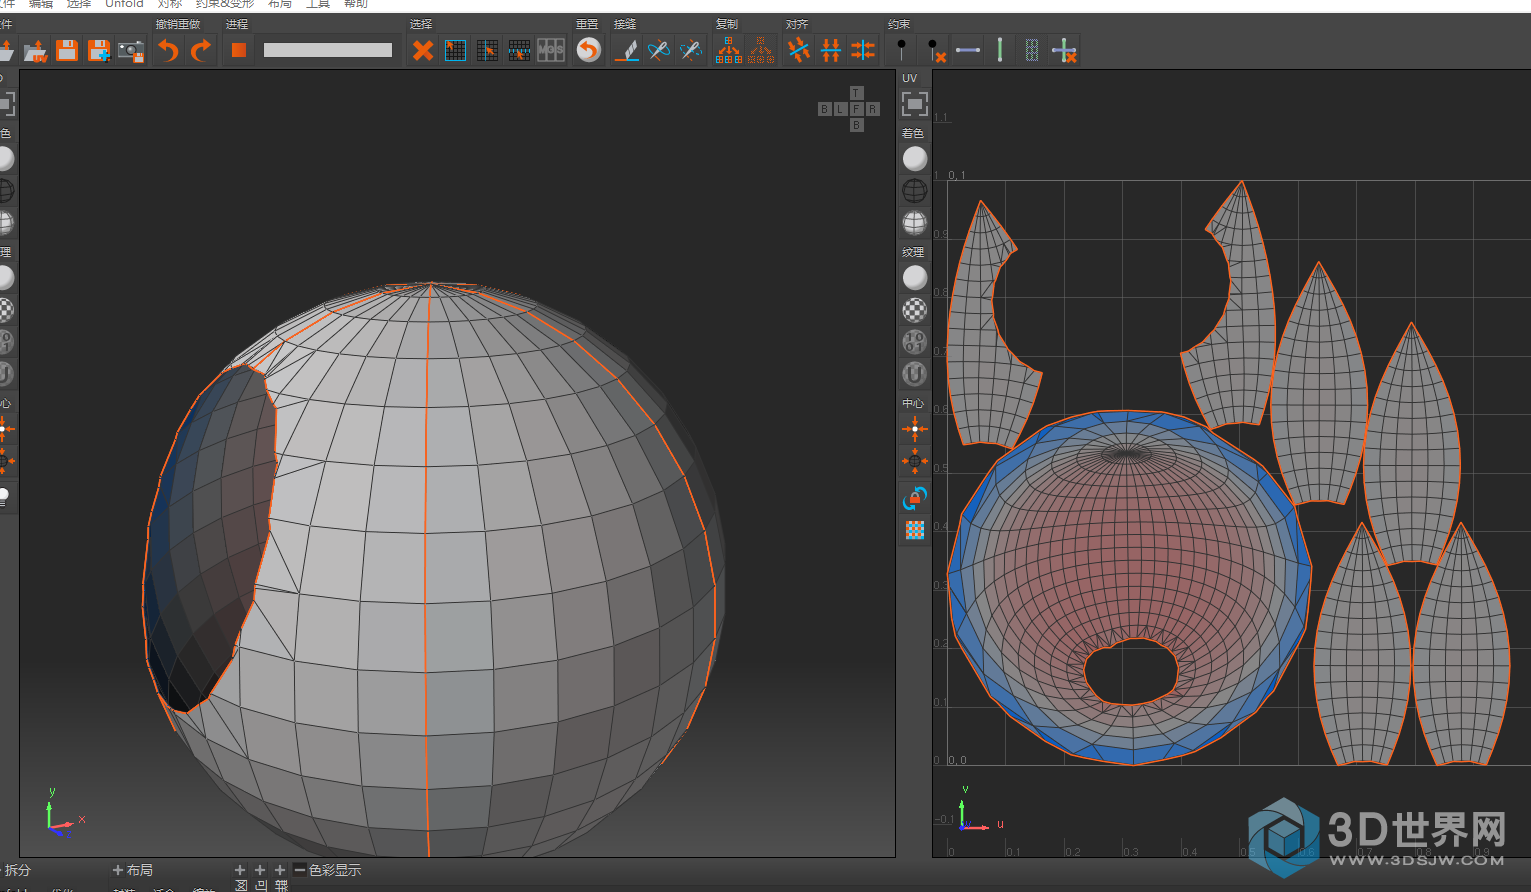Image resolution: width=1531 pixels, height=892 pixels.
Task: Toggle UV panel wireframe shading sphere
Action: point(914,190)
